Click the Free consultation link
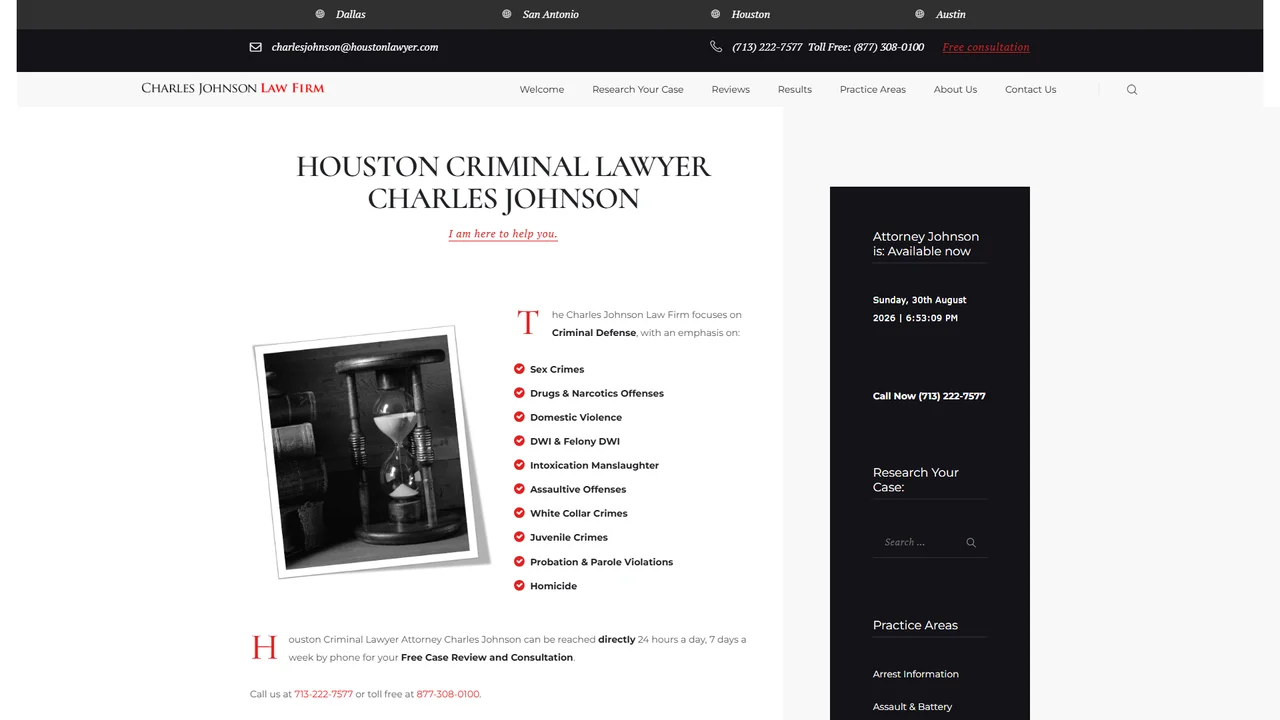This screenshot has width=1280, height=720. coord(986,47)
